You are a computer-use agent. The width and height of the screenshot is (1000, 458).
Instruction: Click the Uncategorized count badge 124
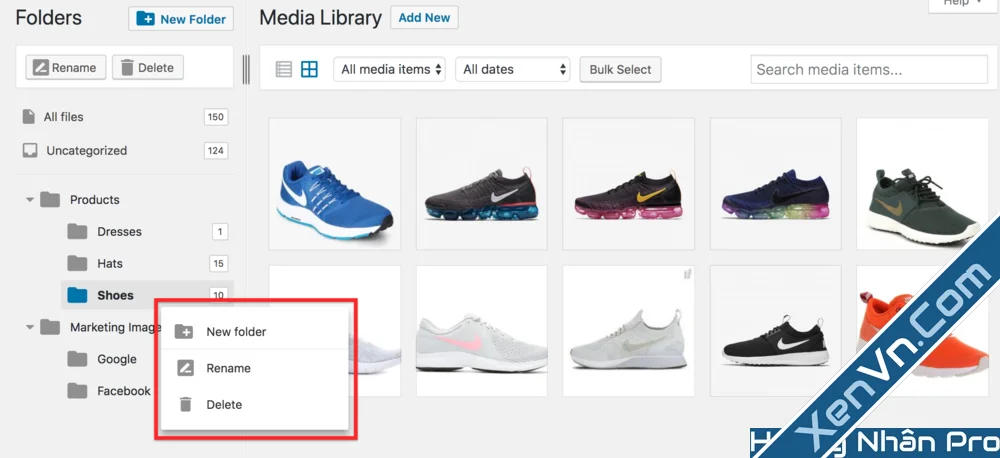pos(216,151)
